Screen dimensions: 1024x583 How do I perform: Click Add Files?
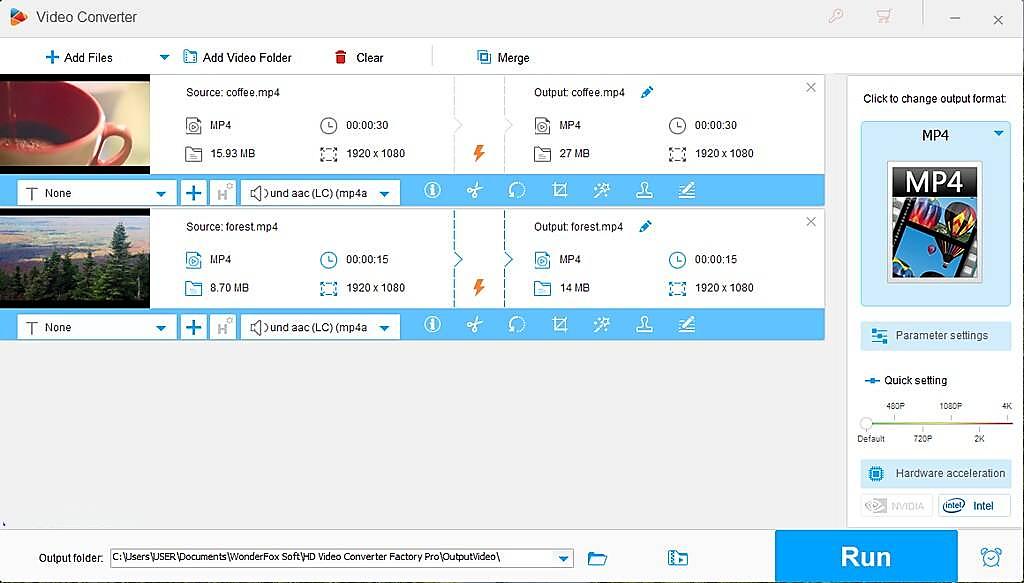[x=79, y=57]
